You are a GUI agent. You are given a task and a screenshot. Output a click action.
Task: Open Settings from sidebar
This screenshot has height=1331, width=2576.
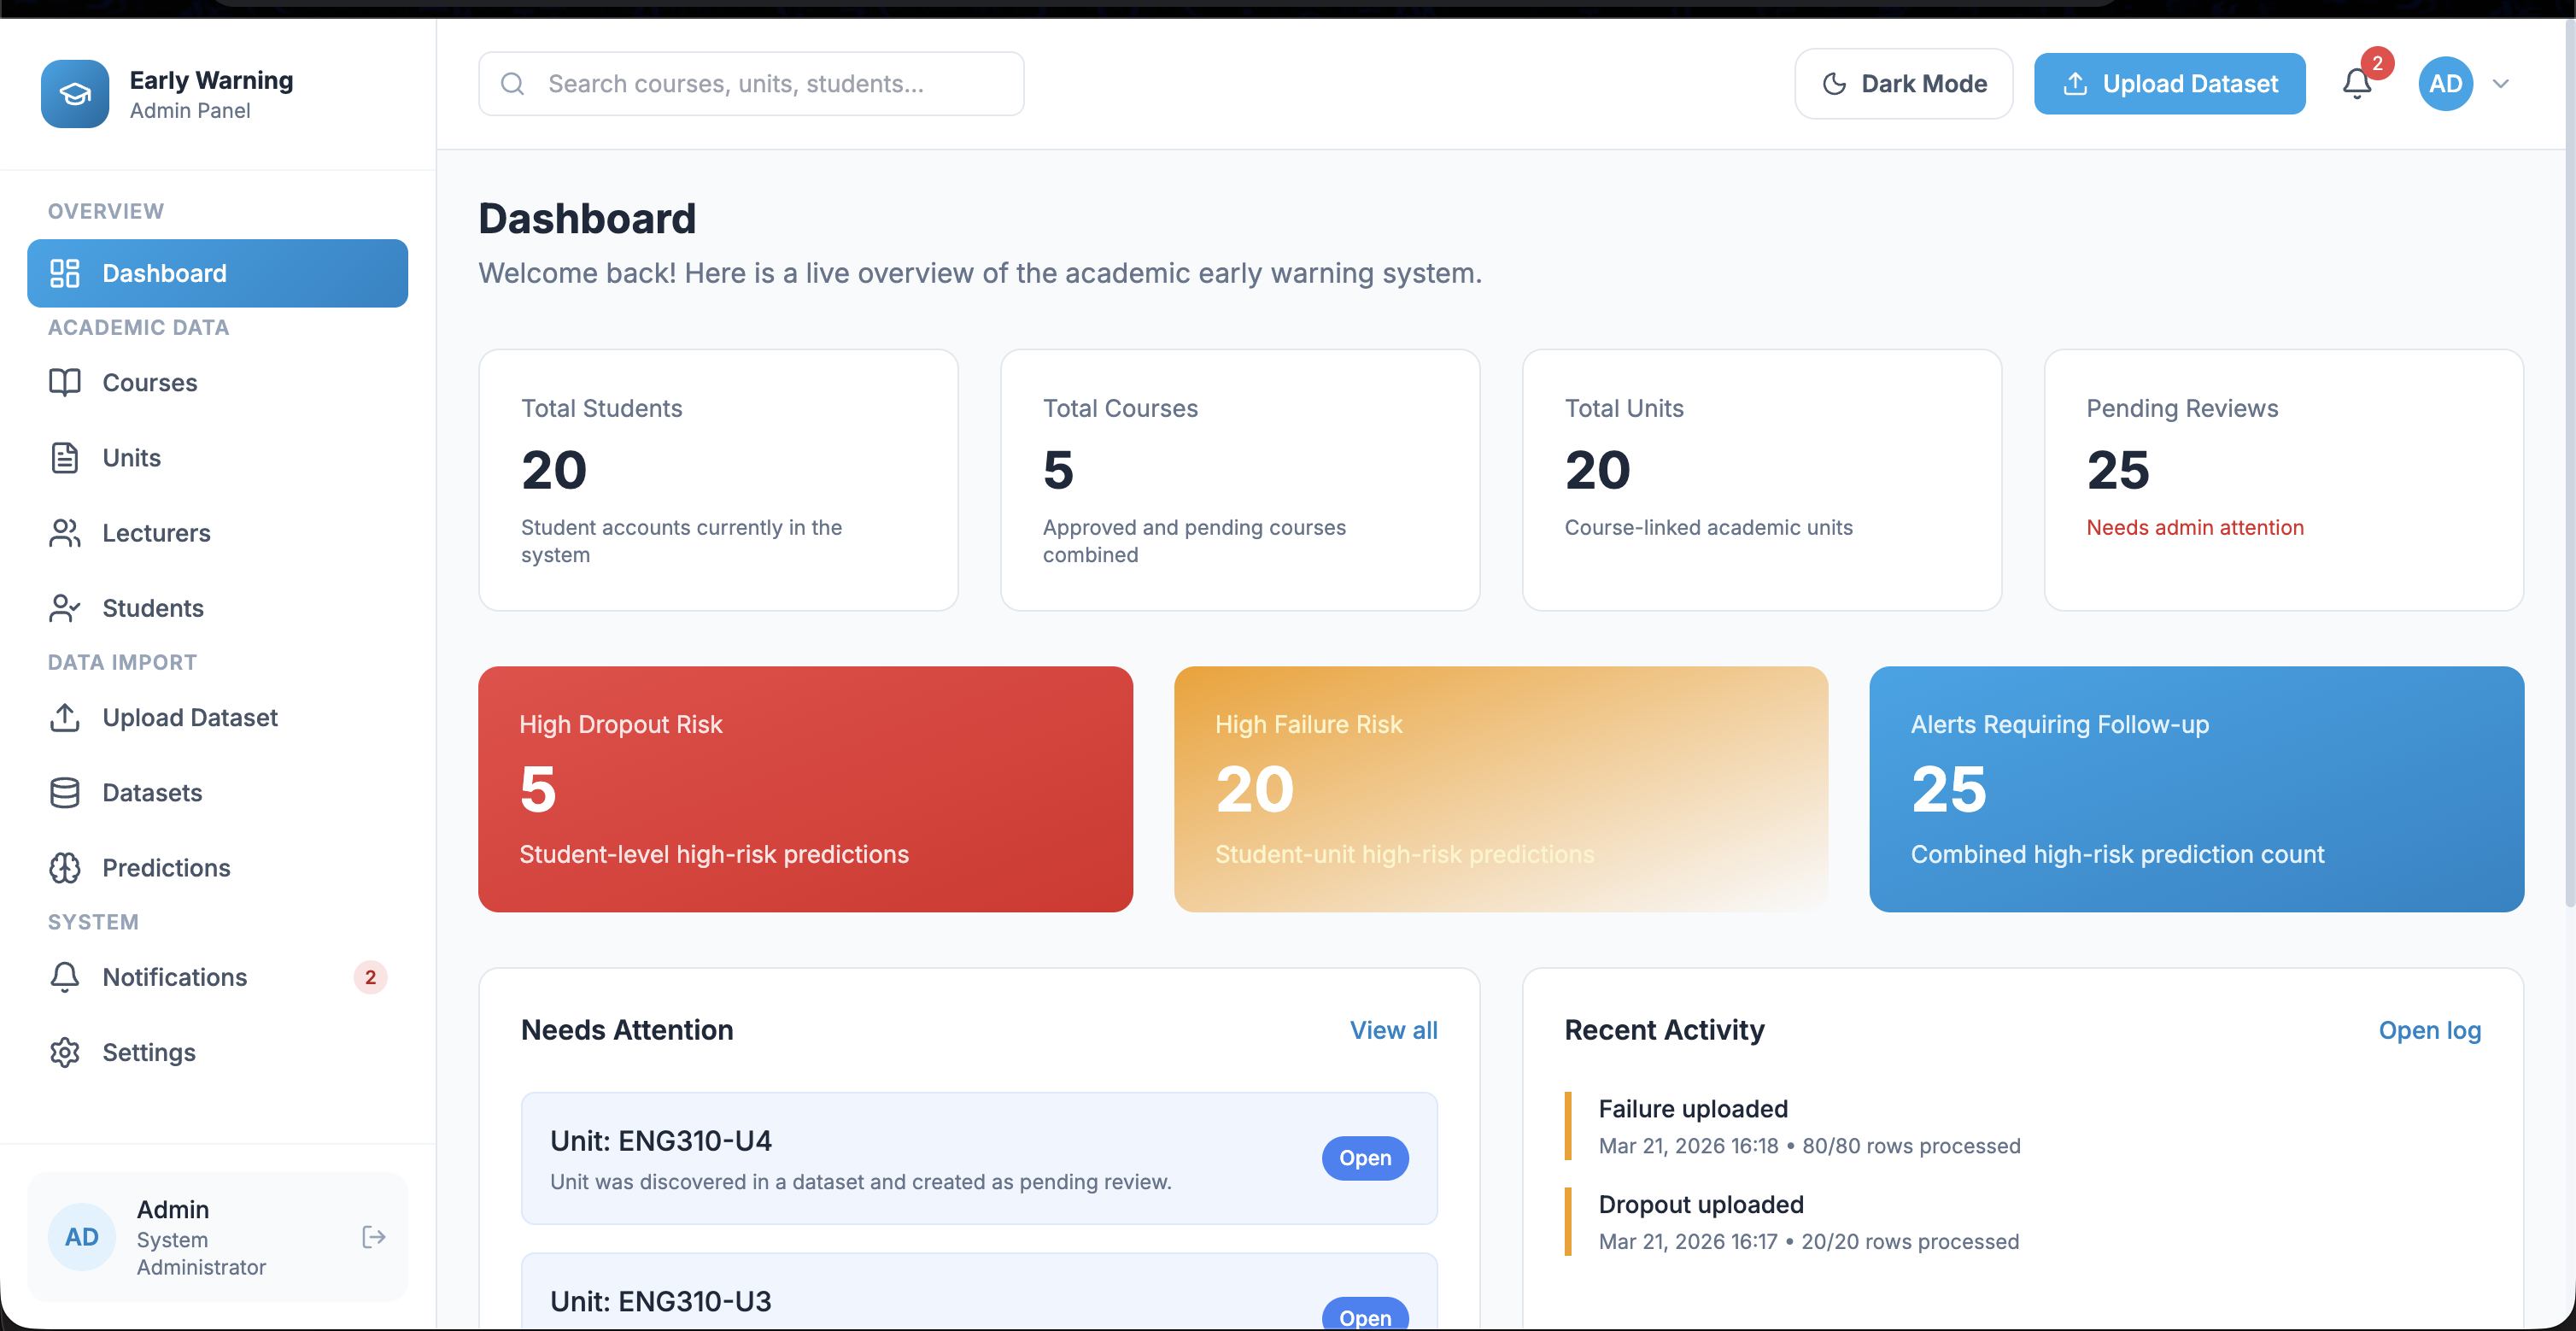(217, 1052)
